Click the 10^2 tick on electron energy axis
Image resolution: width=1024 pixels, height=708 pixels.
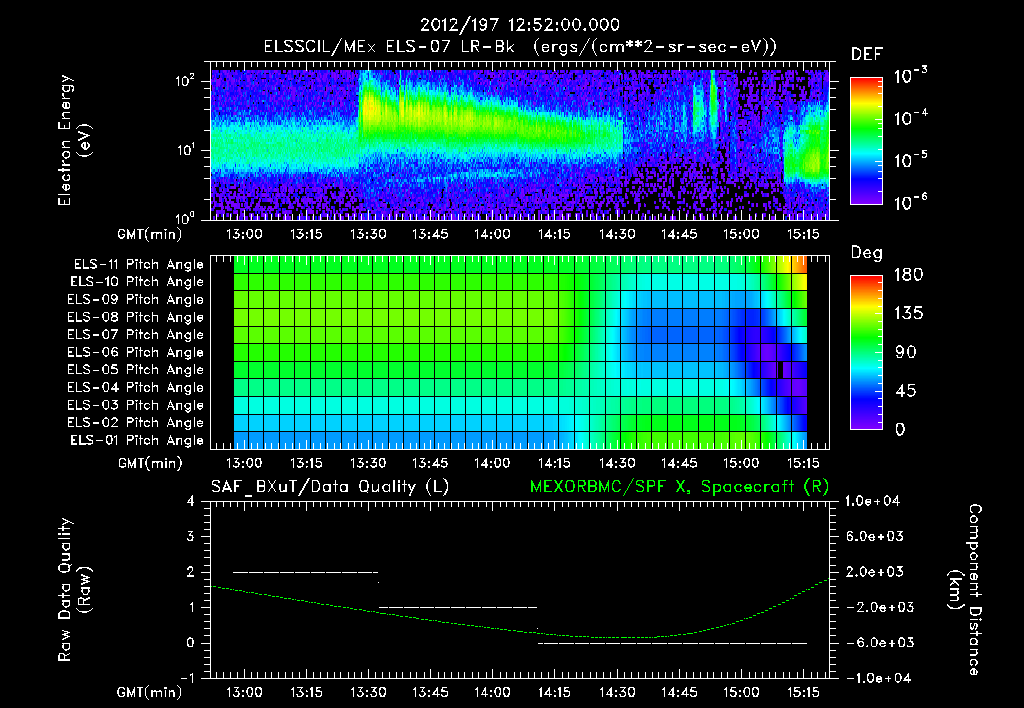(185, 81)
